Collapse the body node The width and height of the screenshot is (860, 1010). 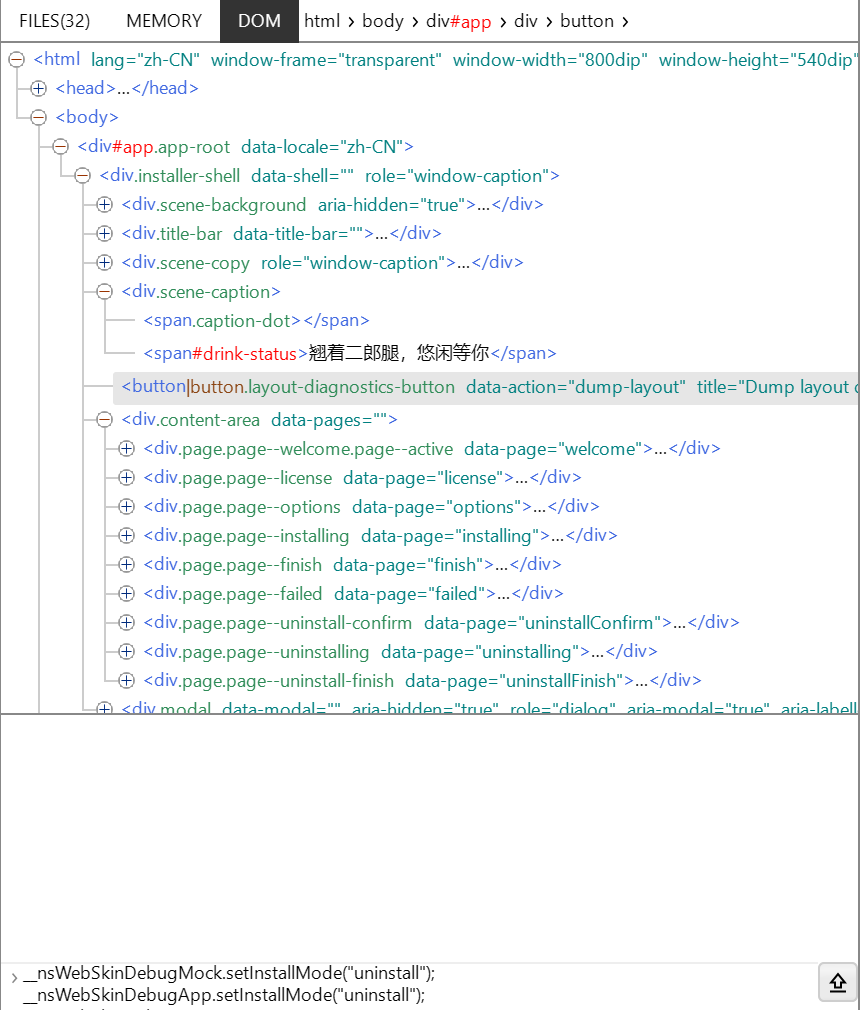click(39, 117)
